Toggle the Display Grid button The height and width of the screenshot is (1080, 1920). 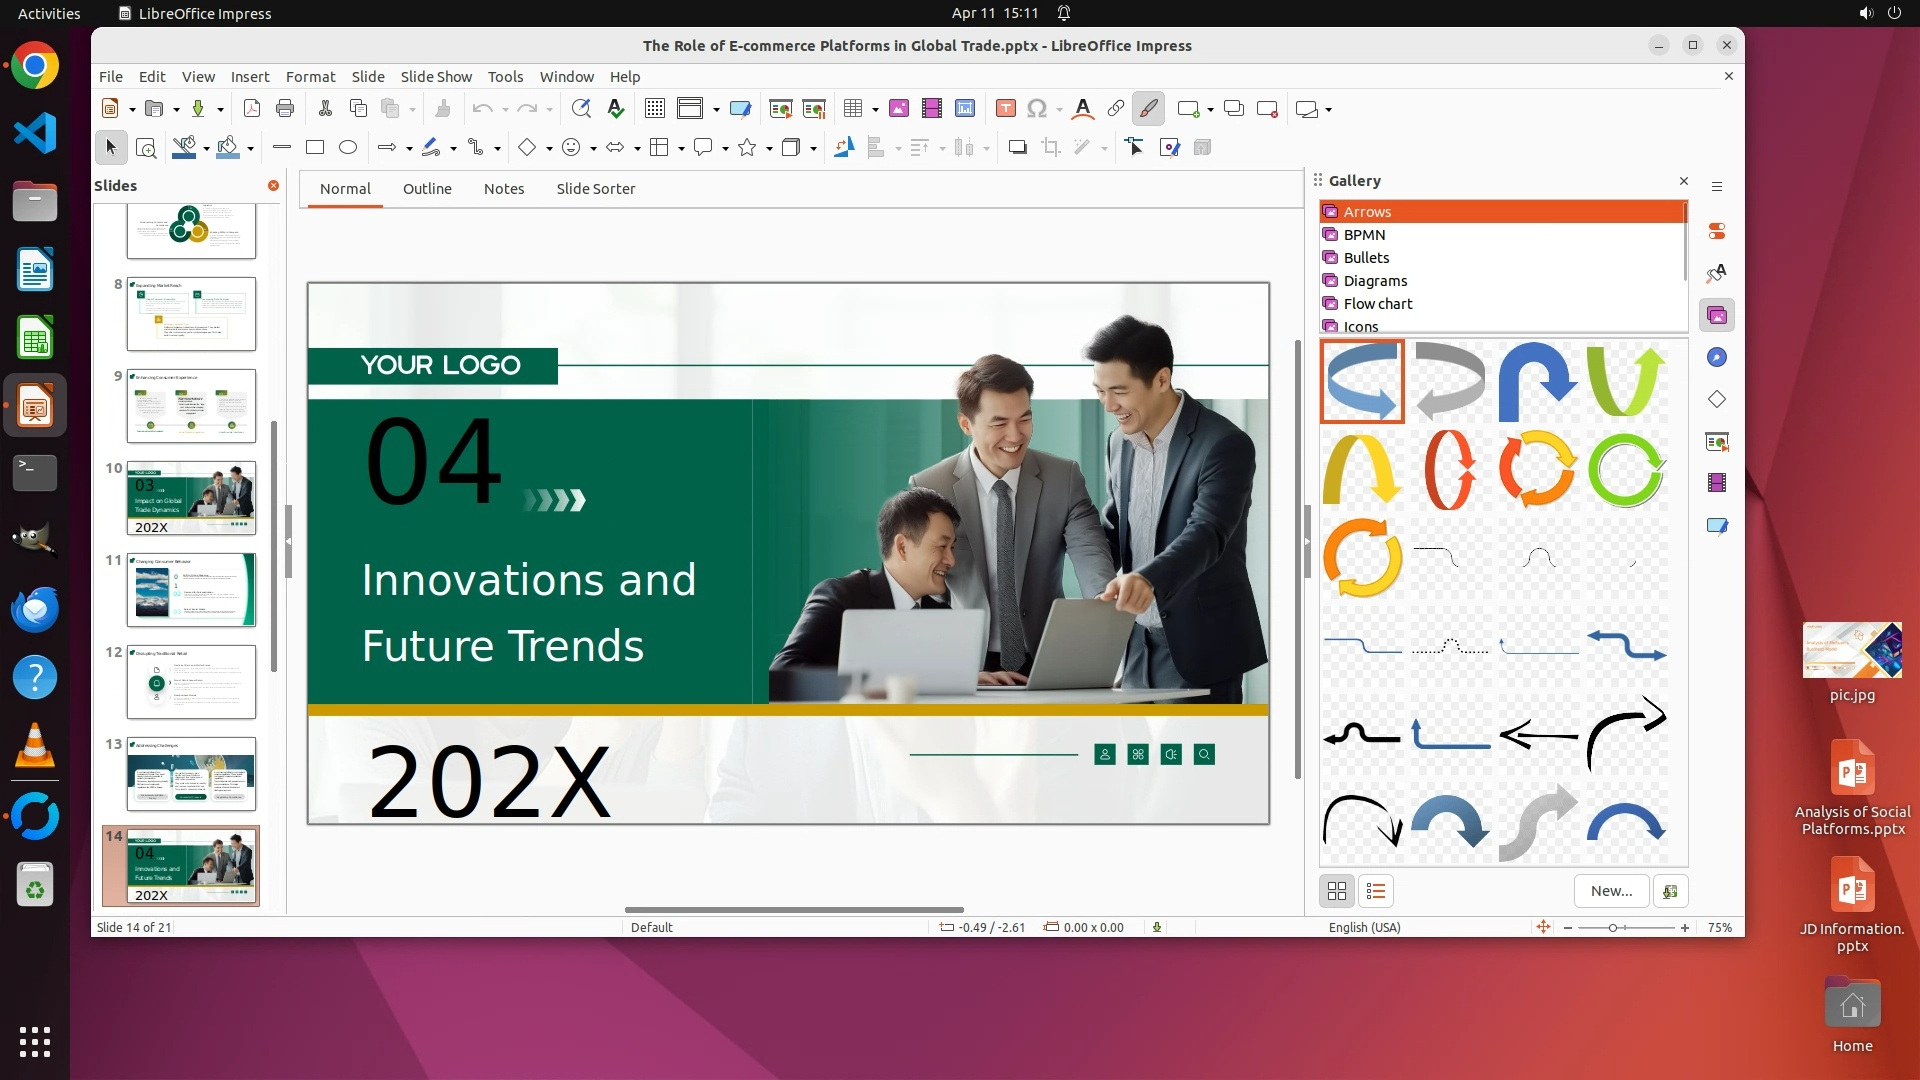tap(655, 109)
